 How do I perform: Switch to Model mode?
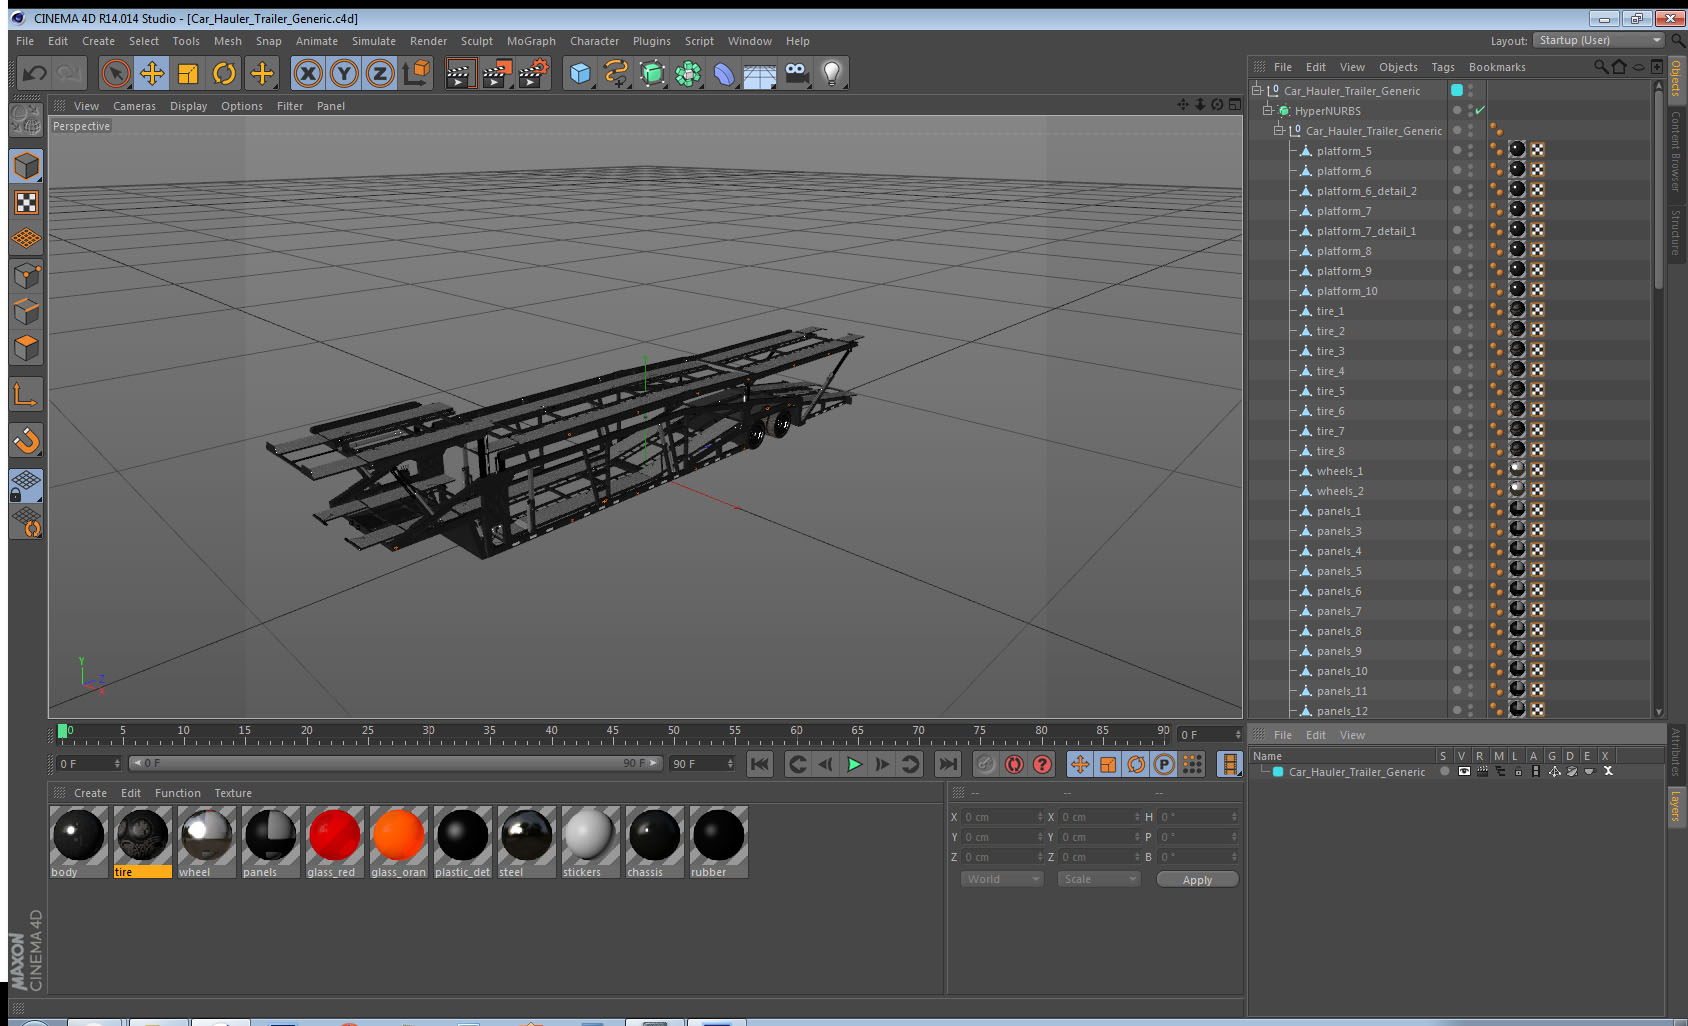click(x=26, y=166)
